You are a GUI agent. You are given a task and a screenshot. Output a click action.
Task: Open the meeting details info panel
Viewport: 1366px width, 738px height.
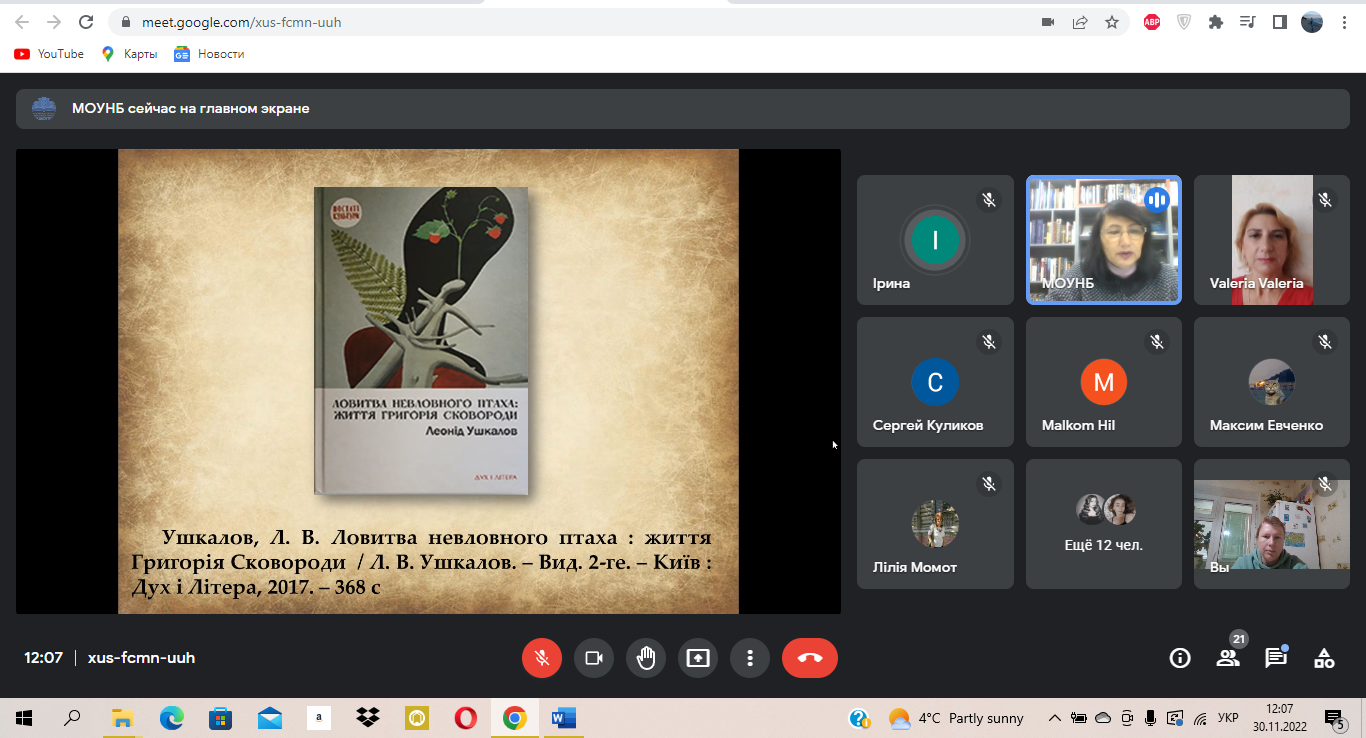1180,658
